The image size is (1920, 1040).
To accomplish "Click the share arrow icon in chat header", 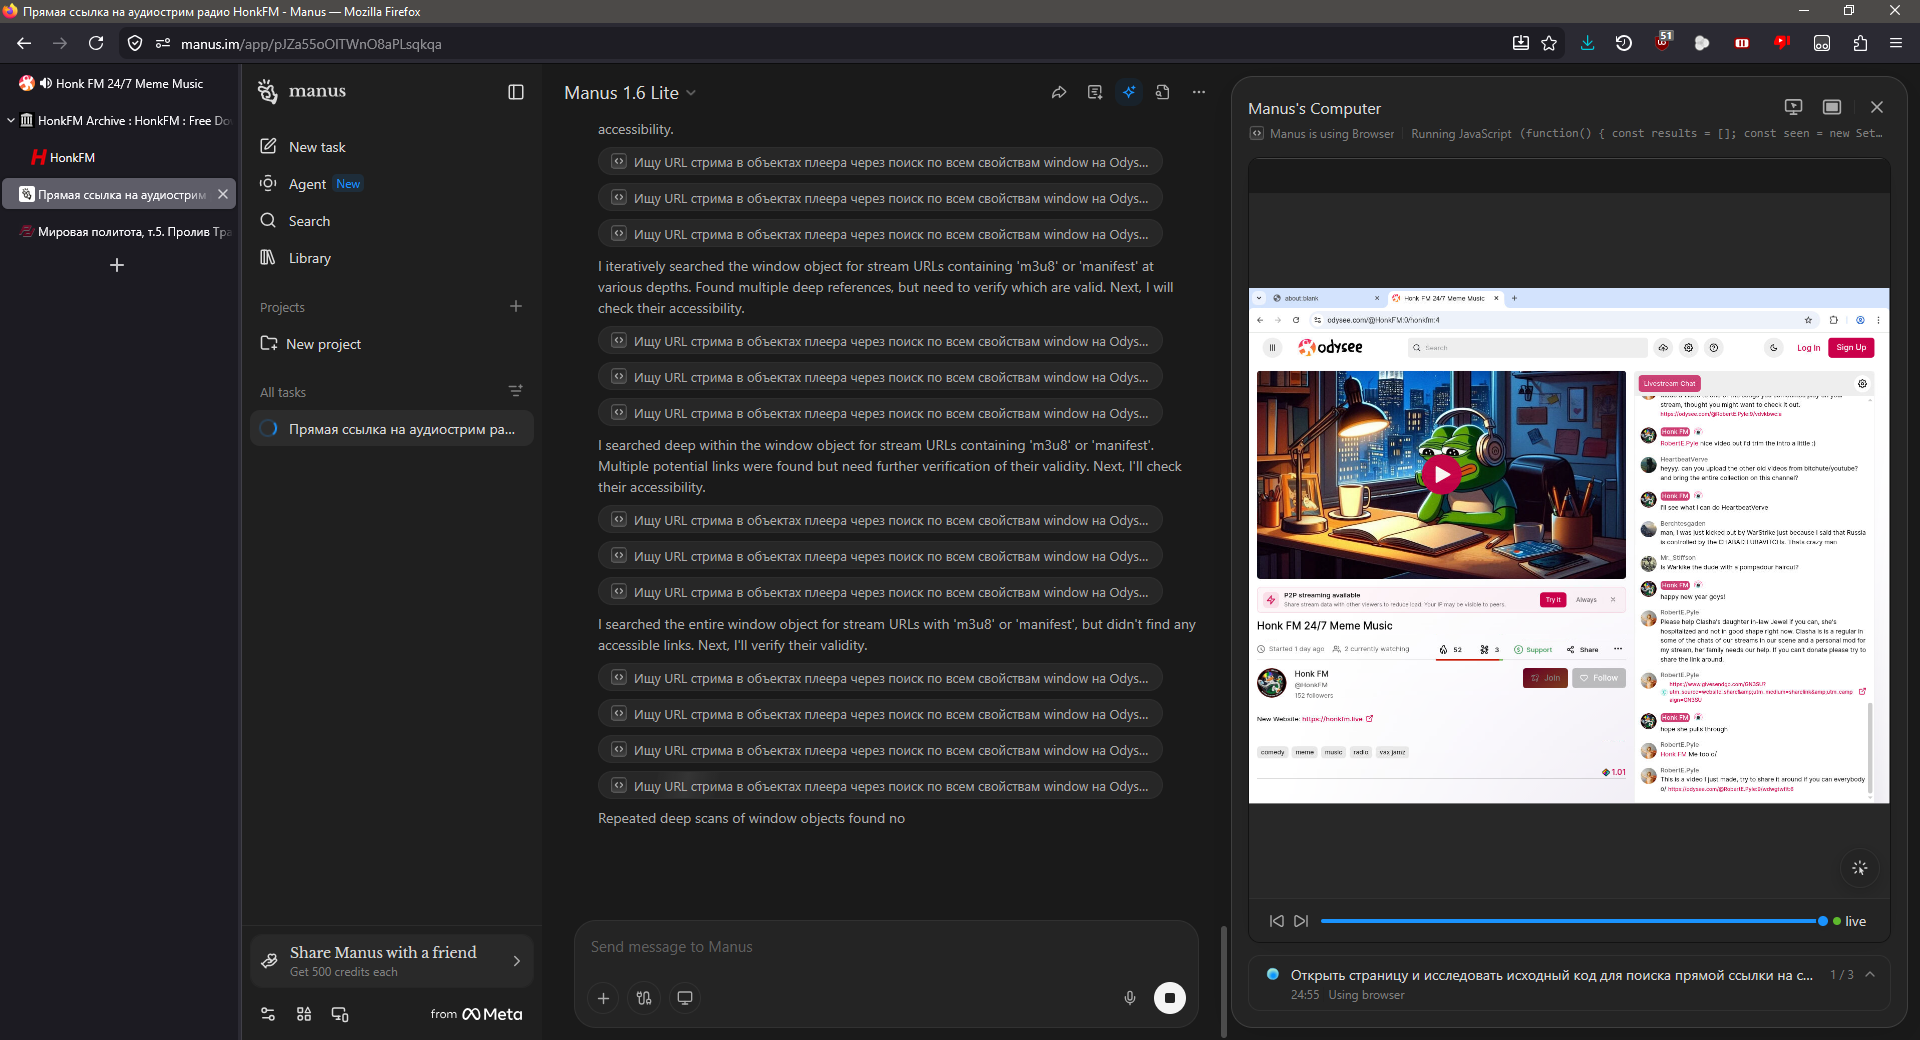I will (1059, 92).
